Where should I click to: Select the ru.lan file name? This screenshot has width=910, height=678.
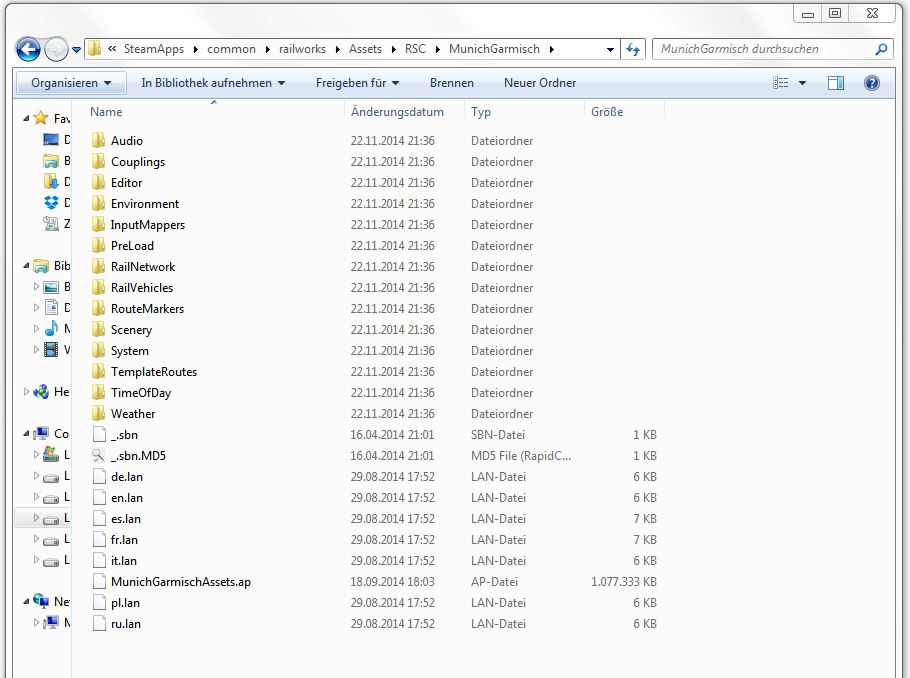125,623
